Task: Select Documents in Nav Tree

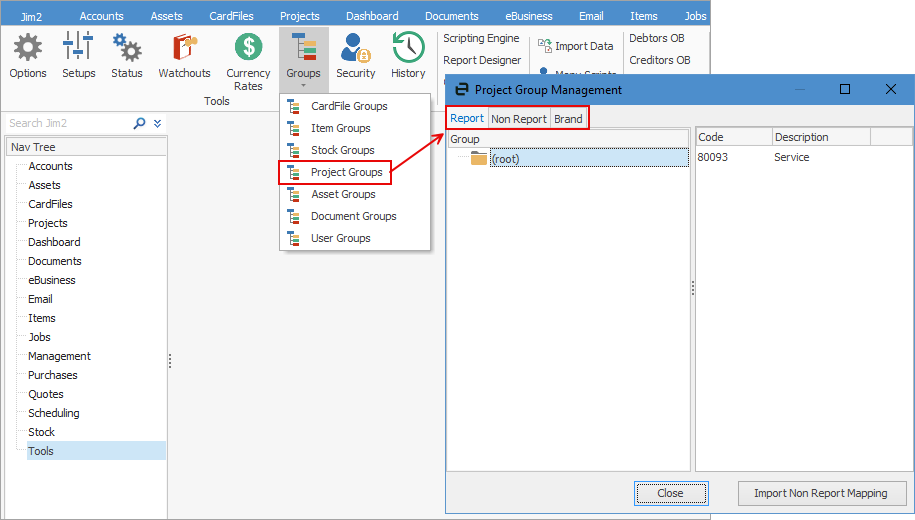Action: click(55, 261)
